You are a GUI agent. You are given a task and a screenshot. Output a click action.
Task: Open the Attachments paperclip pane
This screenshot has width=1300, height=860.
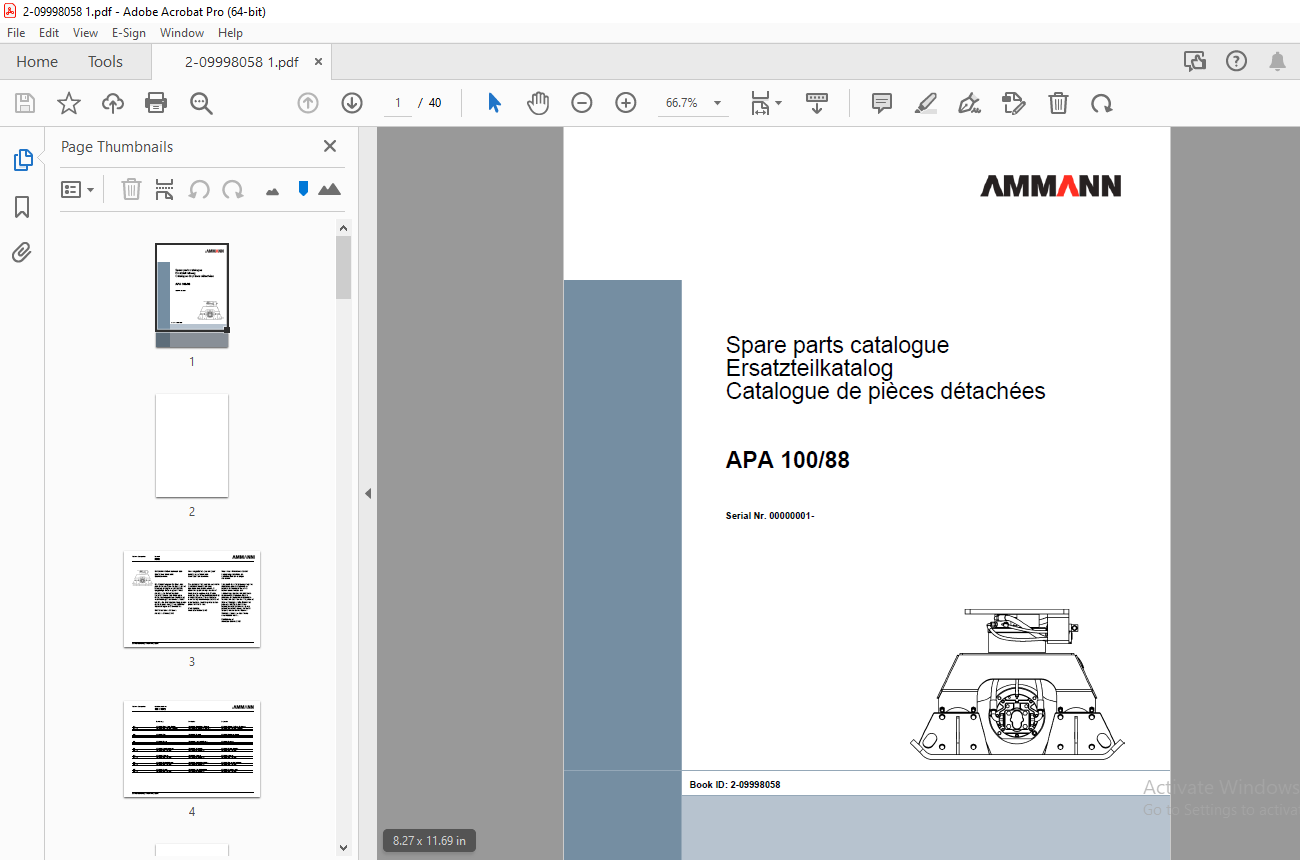coord(22,252)
